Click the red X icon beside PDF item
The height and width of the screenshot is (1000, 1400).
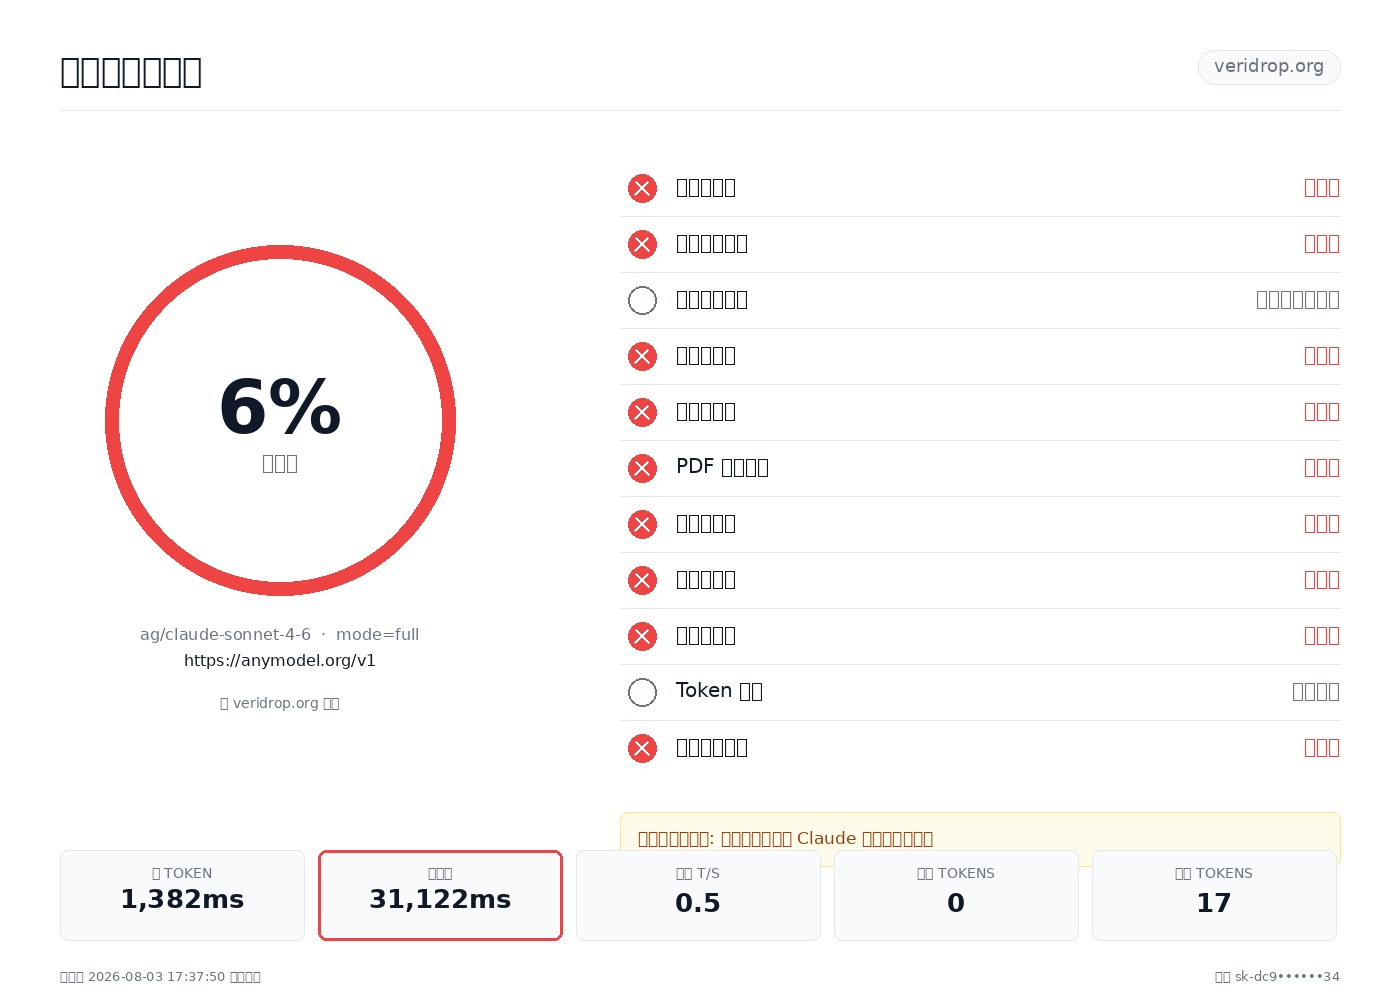642,468
